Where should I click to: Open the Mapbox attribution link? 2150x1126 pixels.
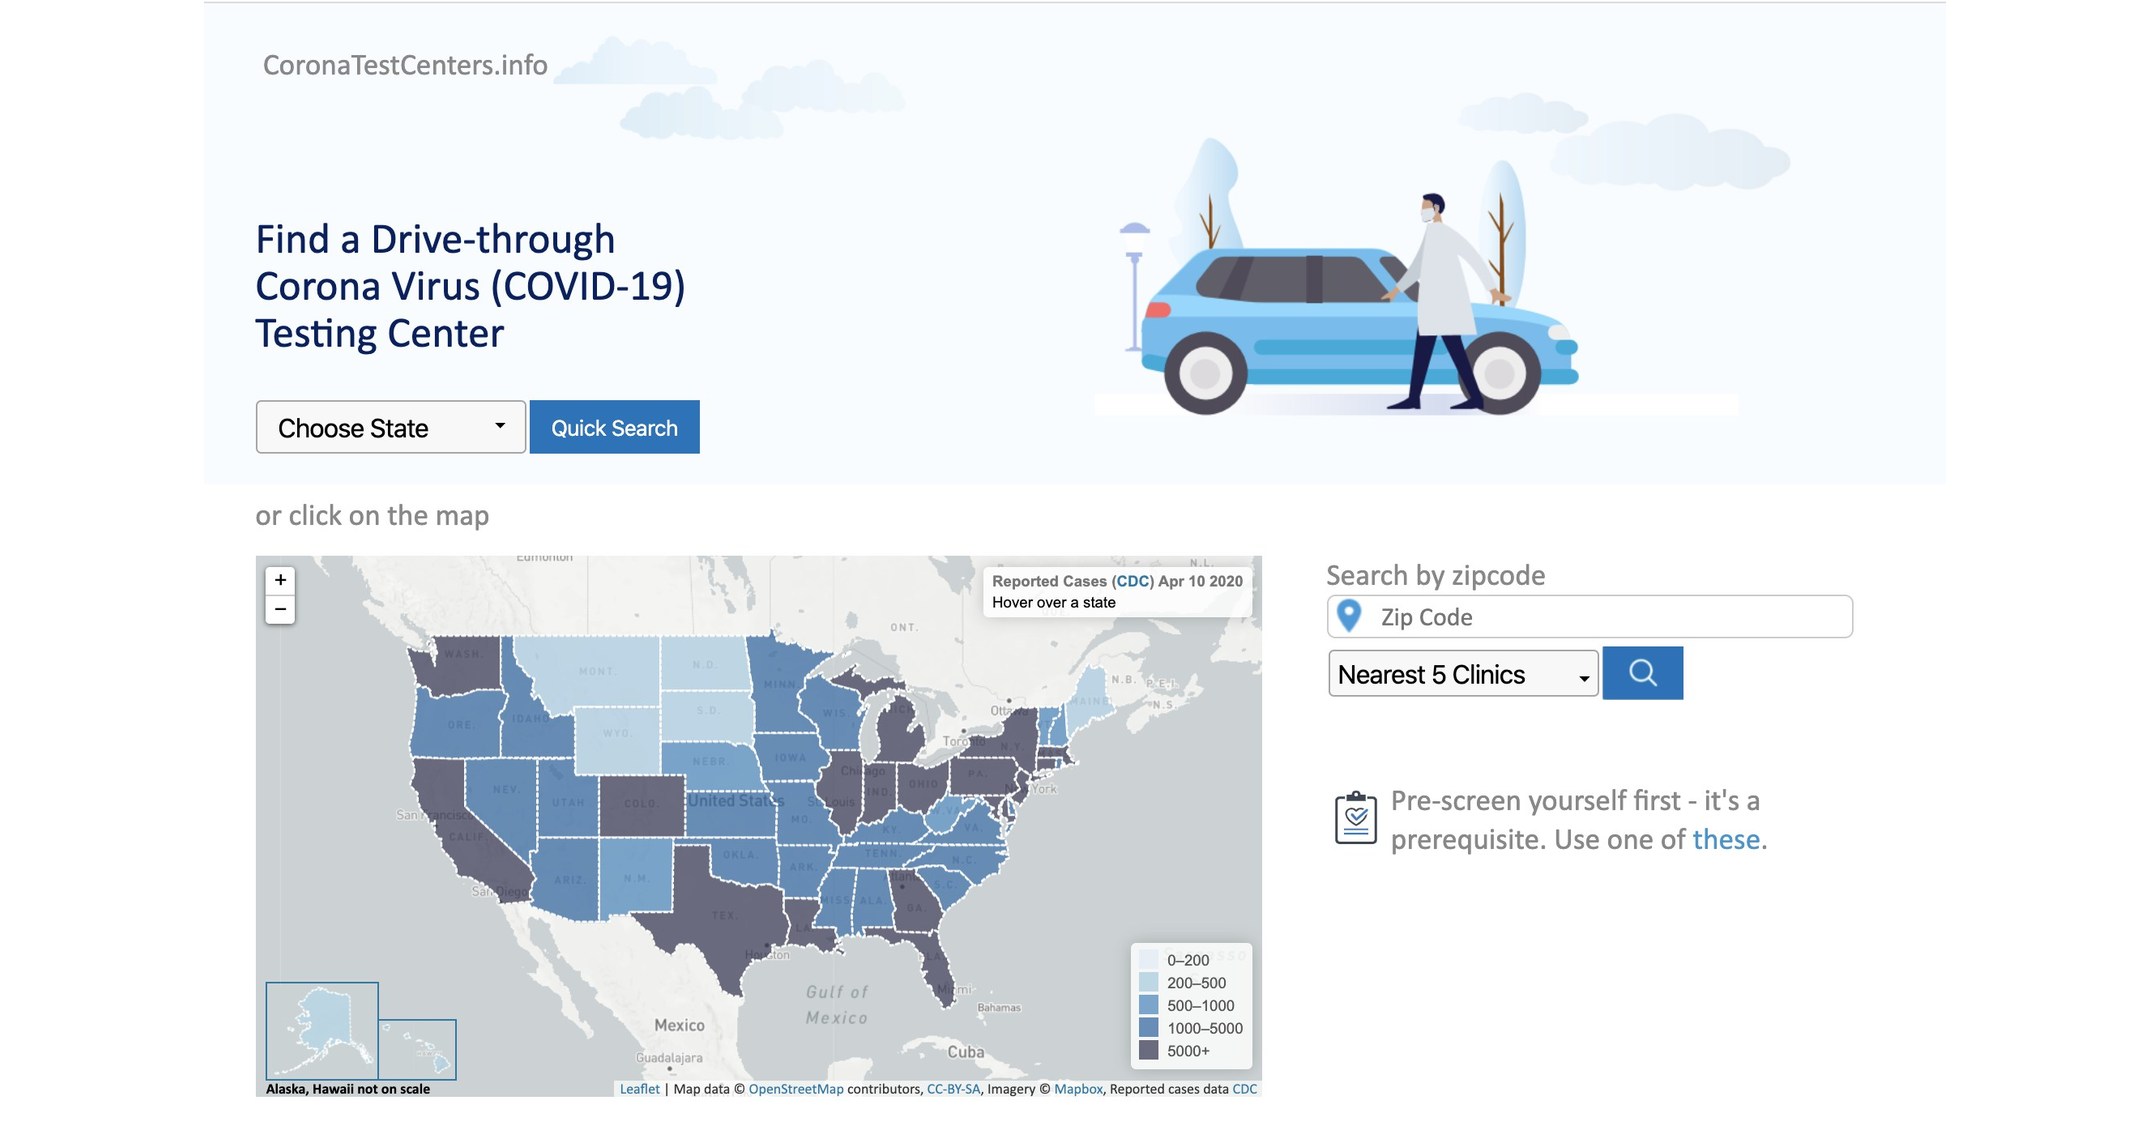coord(1078,1089)
